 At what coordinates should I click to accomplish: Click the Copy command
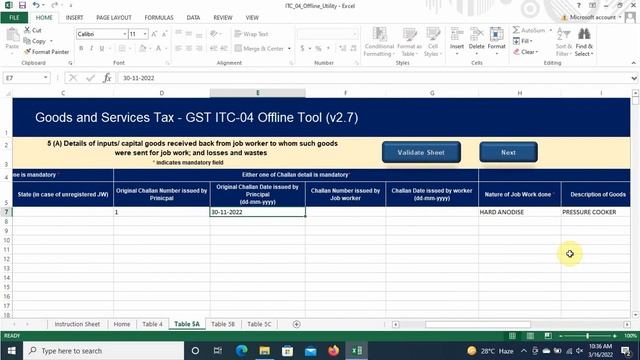(35, 41)
